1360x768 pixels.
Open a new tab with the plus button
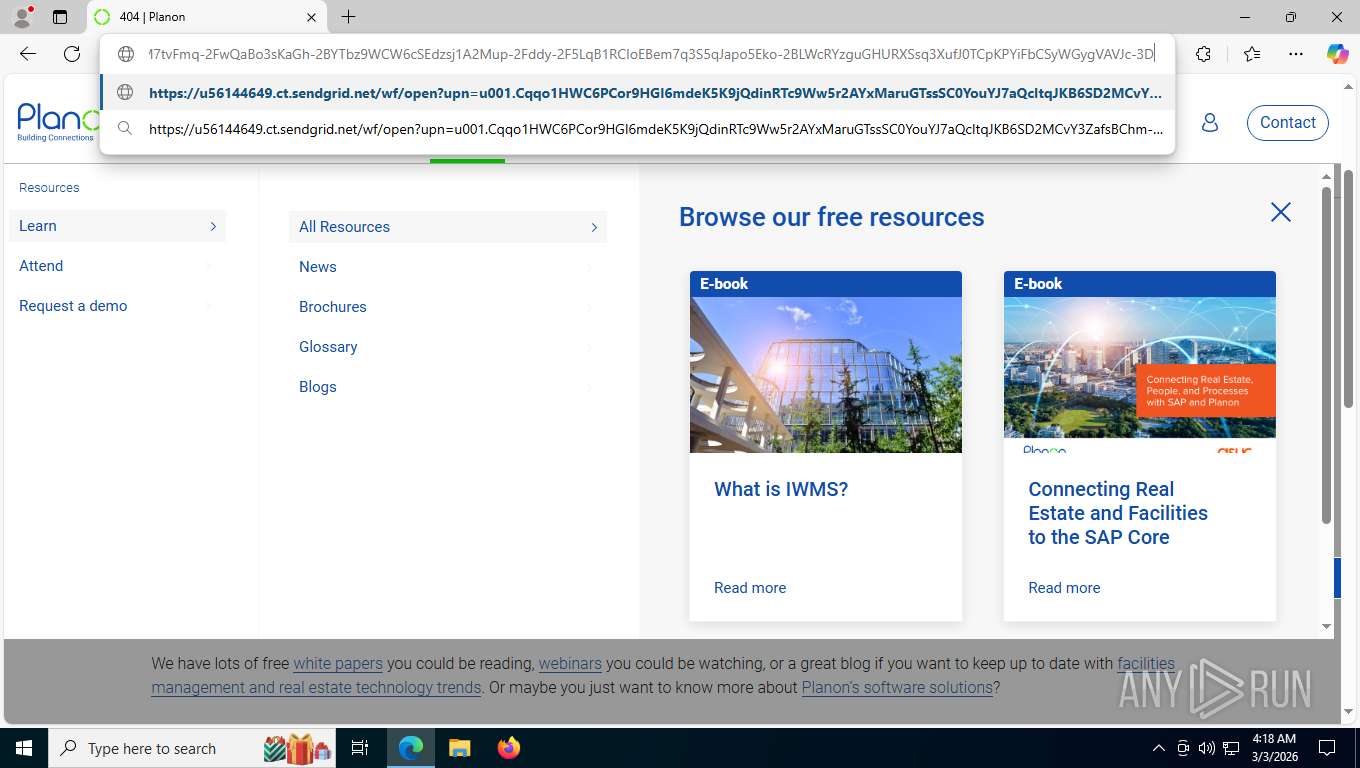pos(348,17)
